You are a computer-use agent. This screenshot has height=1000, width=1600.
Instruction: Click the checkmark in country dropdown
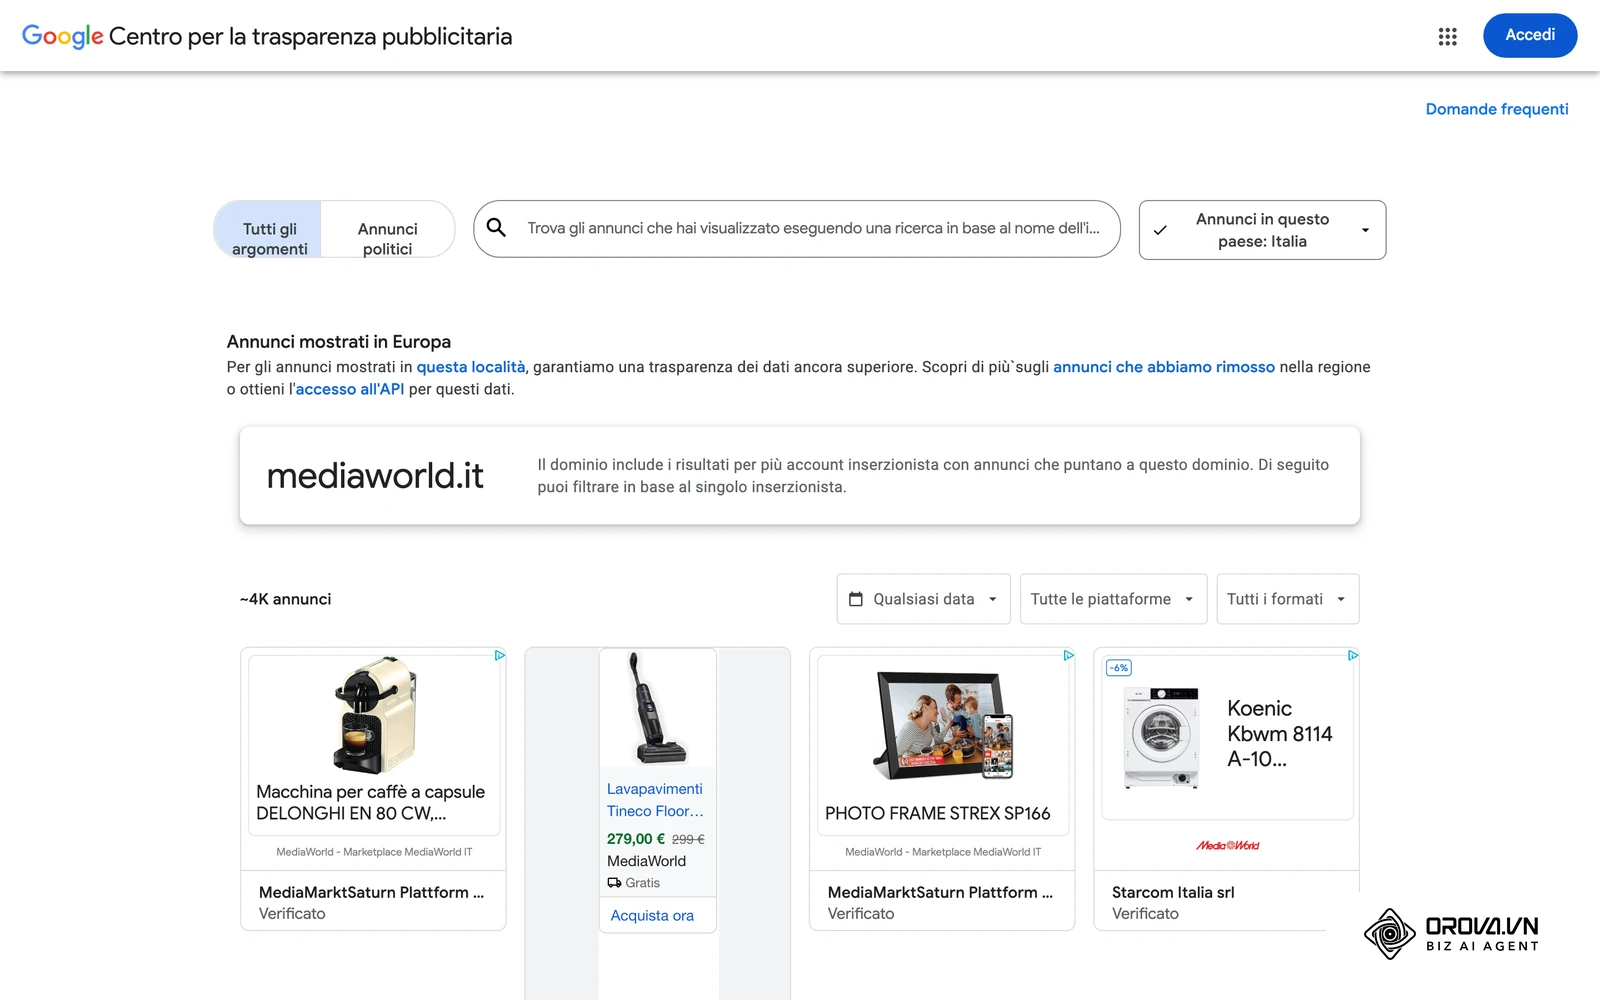[1160, 230]
